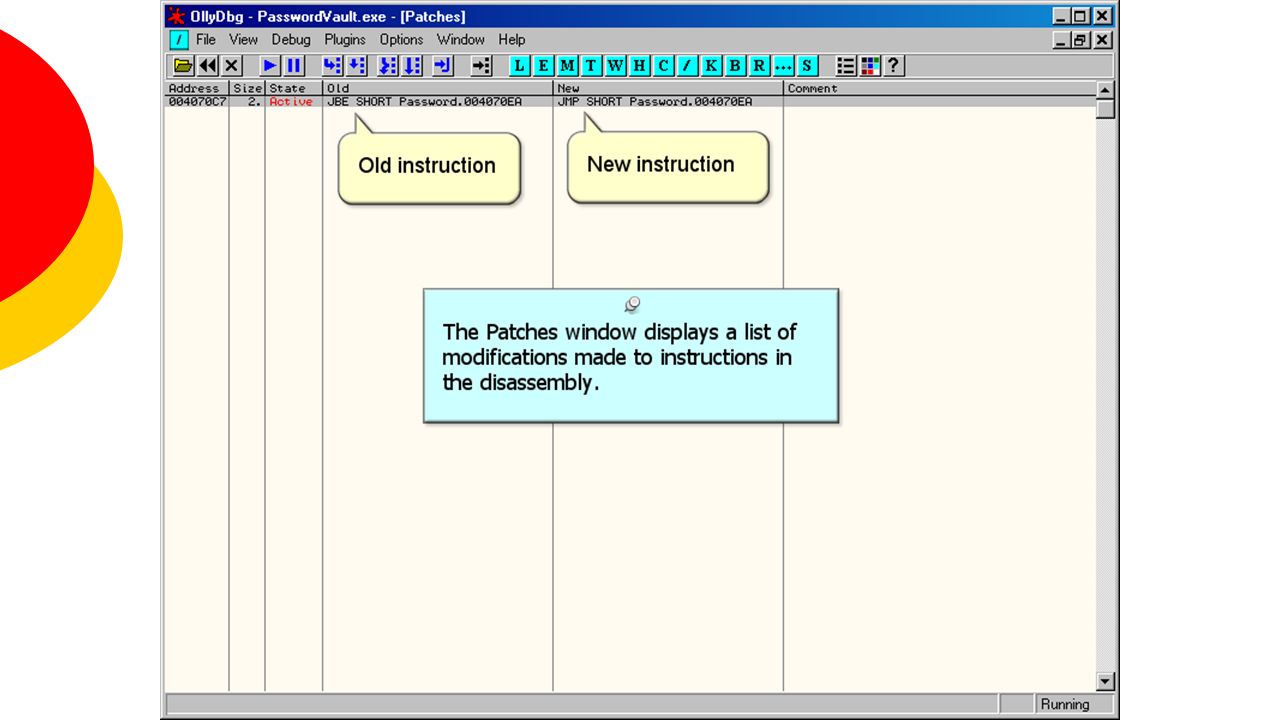Screen dimensions: 1280x720
Task: Open appearance options colored grid icon
Action: coord(870,66)
